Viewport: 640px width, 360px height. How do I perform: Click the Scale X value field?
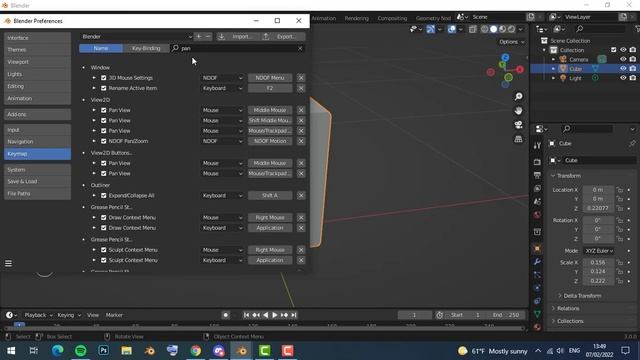(x=598, y=262)
